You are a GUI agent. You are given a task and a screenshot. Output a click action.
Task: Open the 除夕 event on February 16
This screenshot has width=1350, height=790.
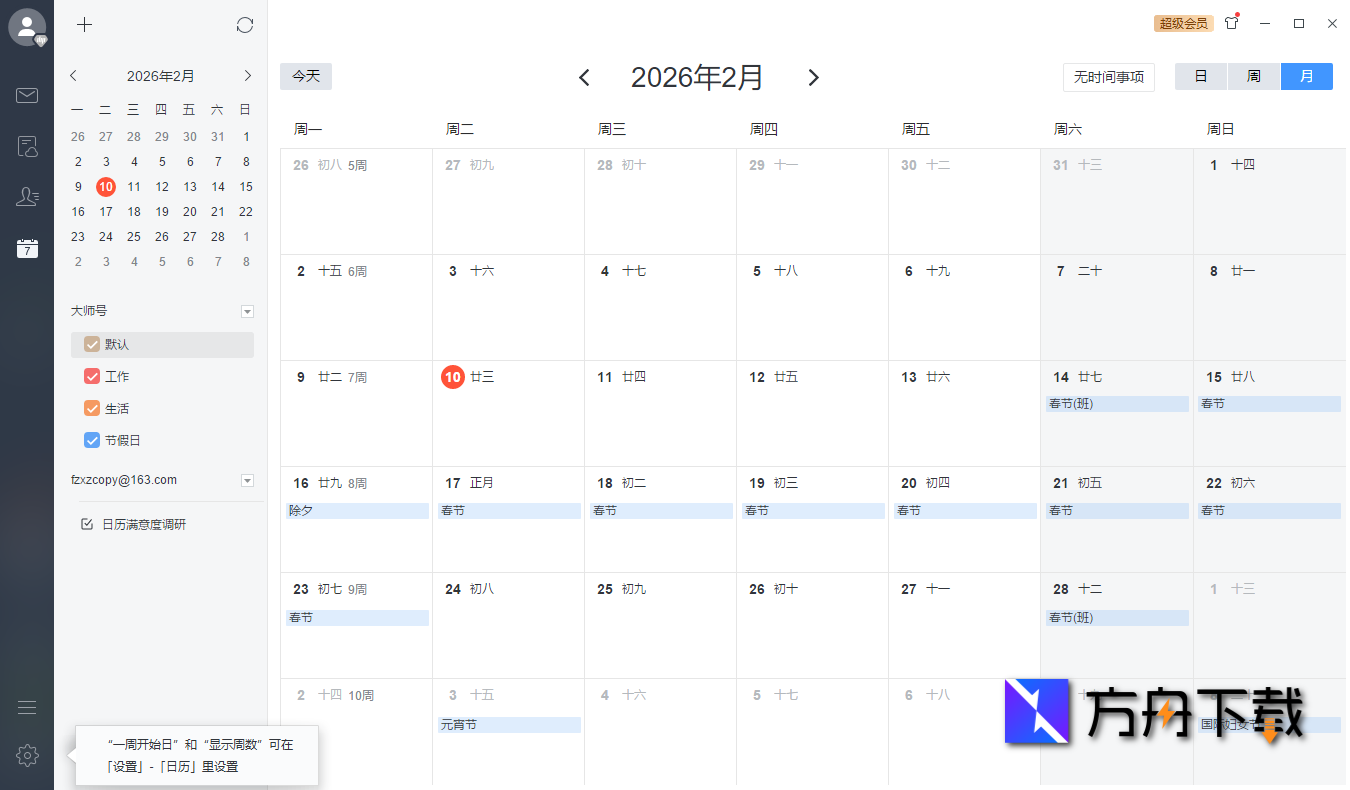pos(356,510)
